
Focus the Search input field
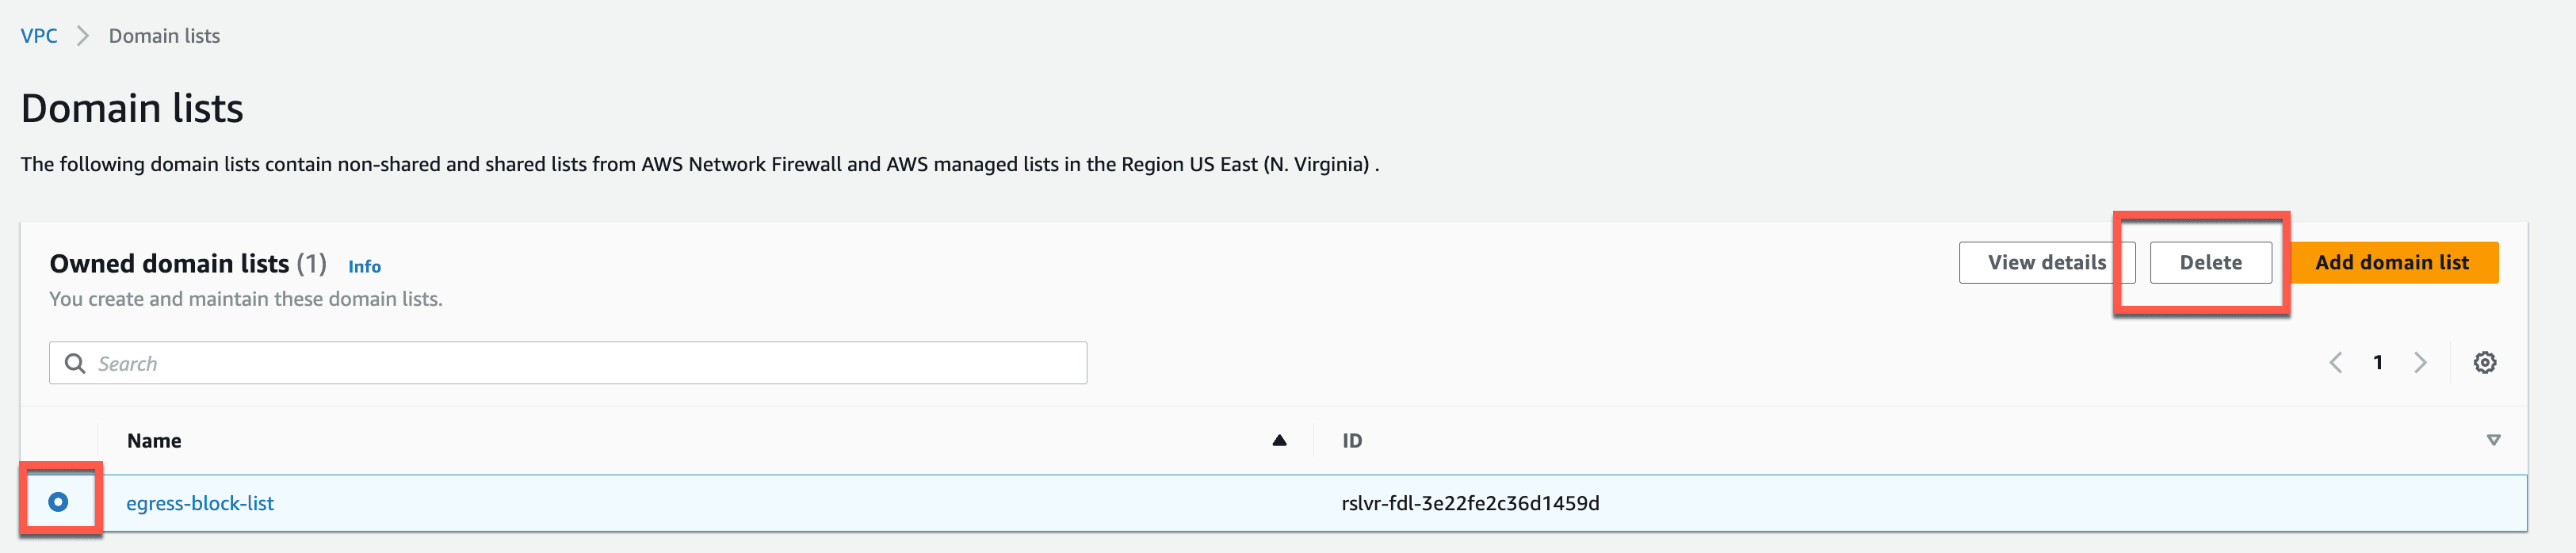[568, 363]
